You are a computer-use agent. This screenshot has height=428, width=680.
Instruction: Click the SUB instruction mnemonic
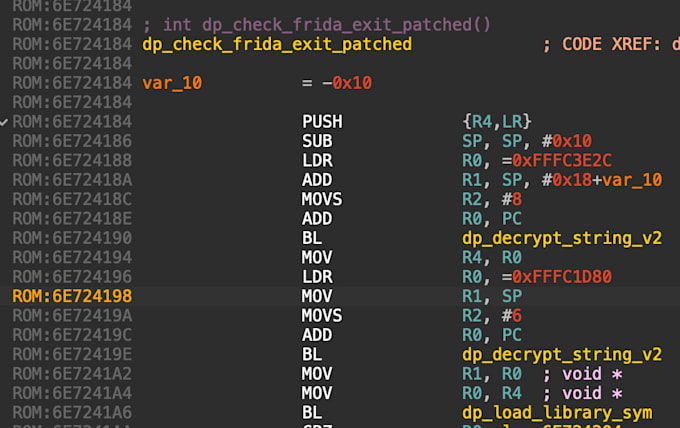[x=317, y=141]
